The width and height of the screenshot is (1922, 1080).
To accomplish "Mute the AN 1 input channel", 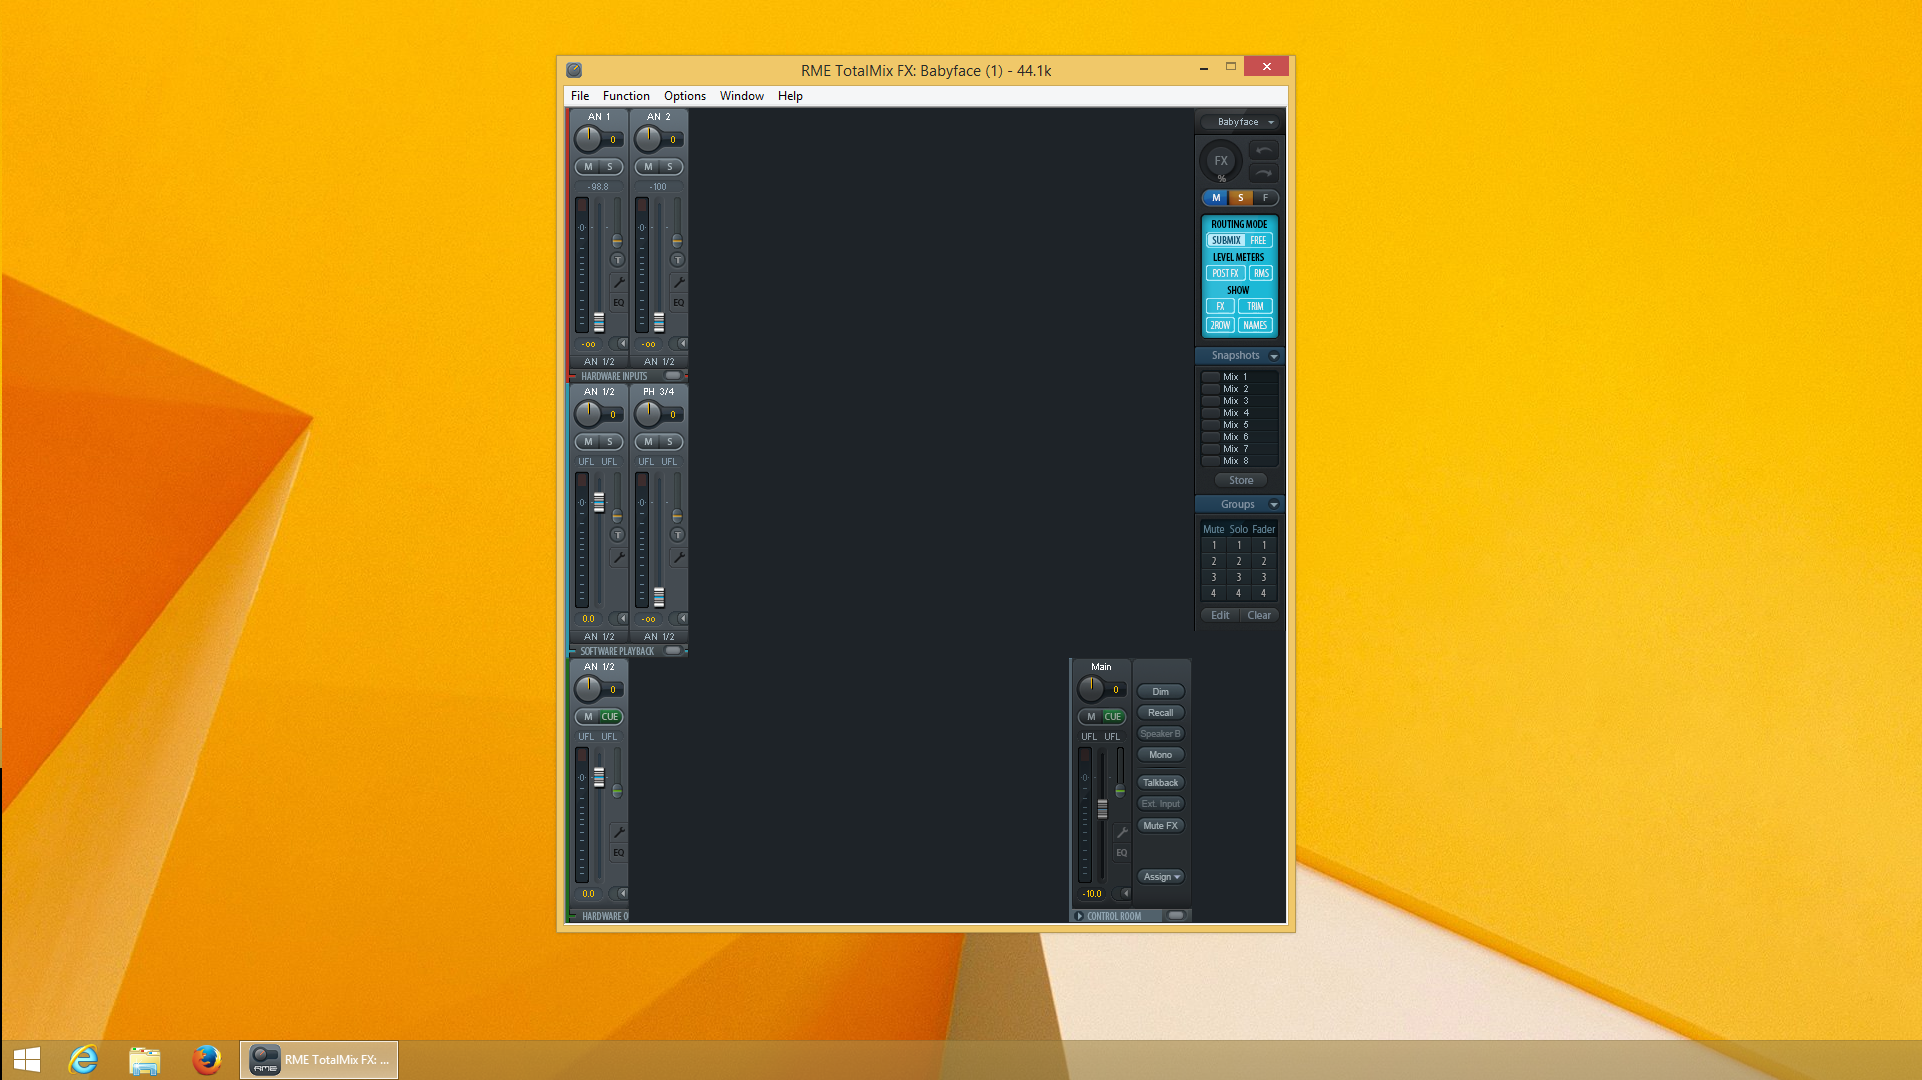I will click(588, 167).
